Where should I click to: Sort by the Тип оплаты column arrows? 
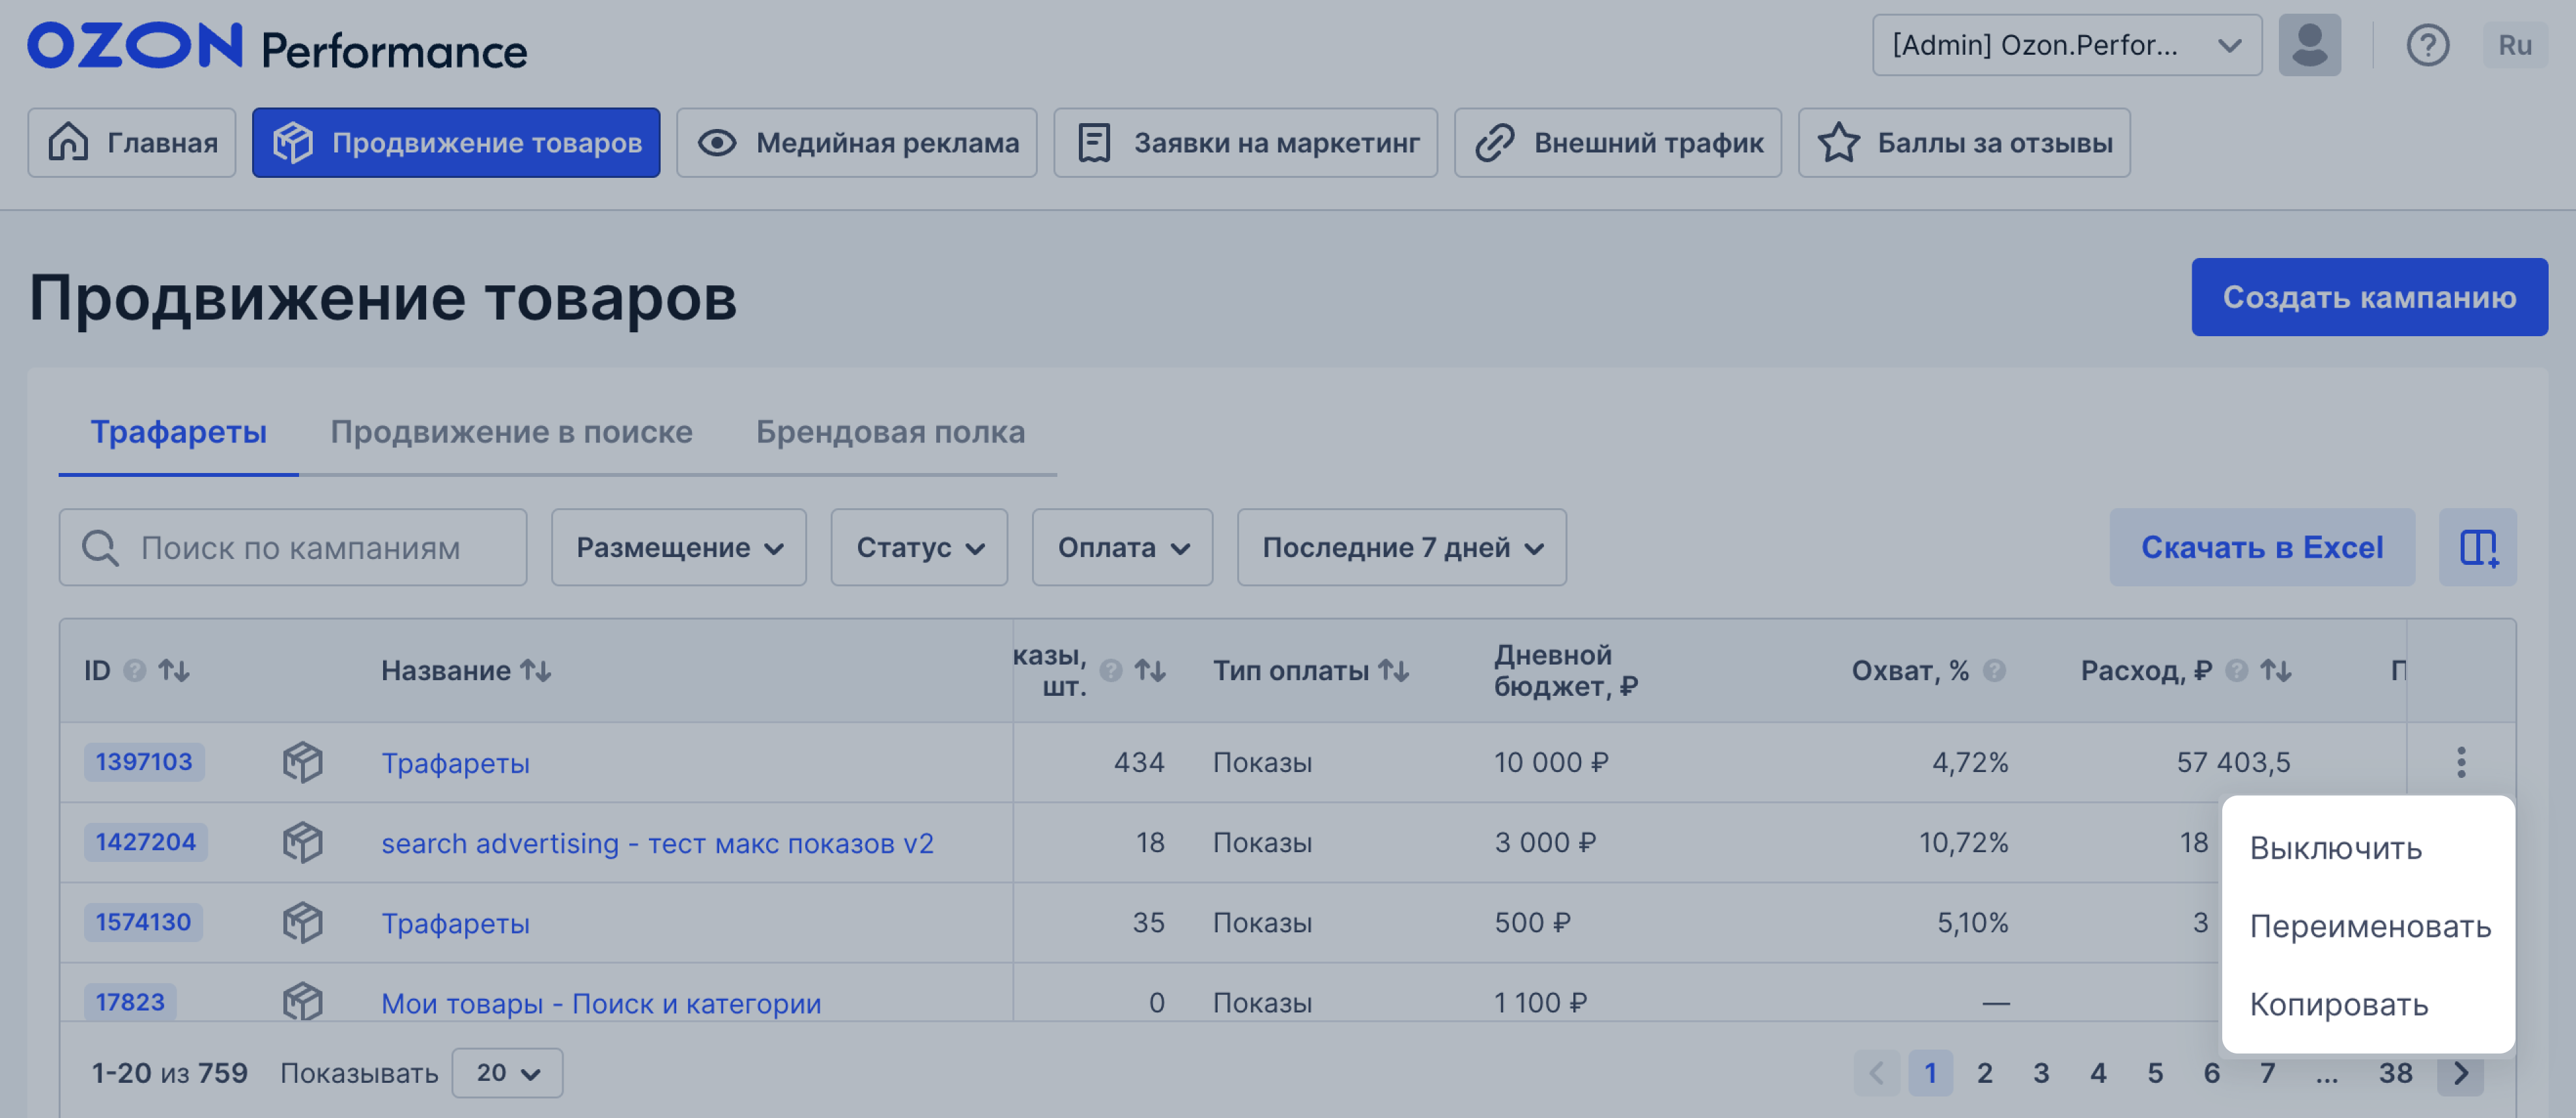coord(1393,670)
